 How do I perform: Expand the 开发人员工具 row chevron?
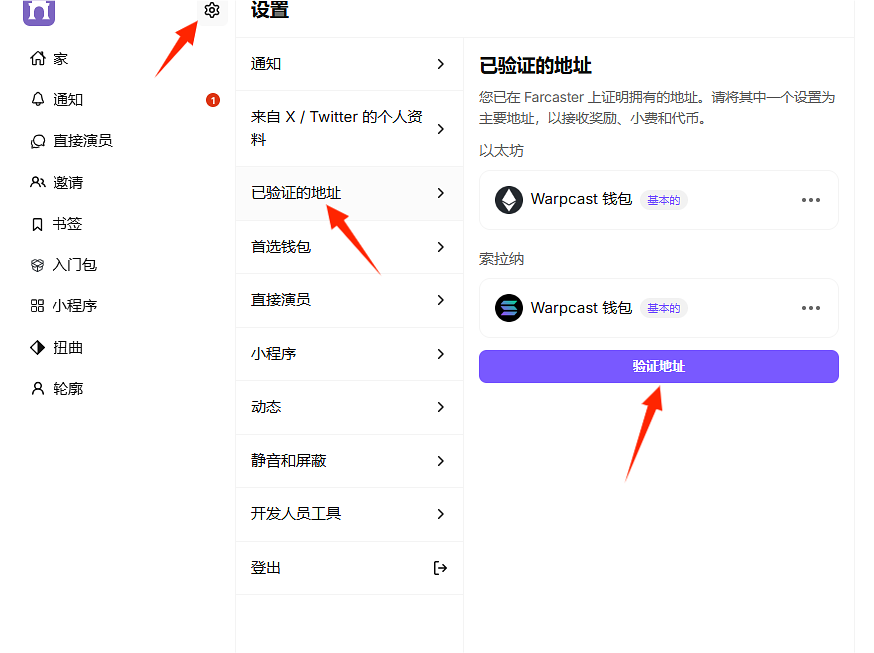tap(440, 514)
